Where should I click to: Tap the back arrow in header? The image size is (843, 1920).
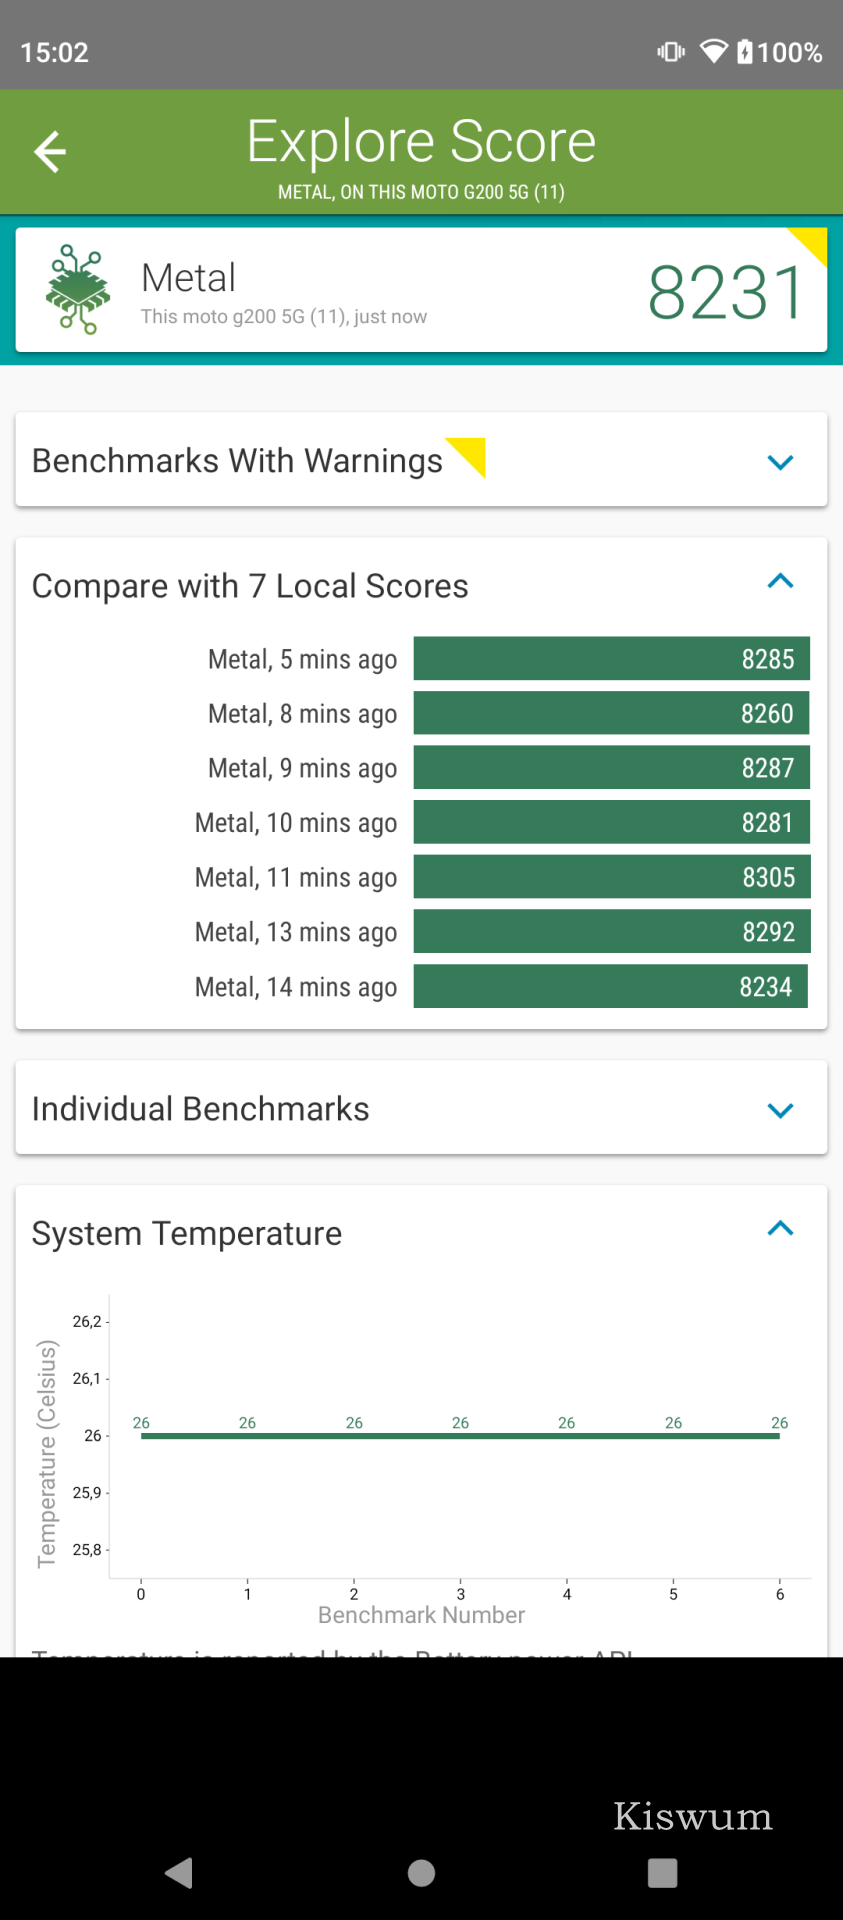click(x=49, y=152)
